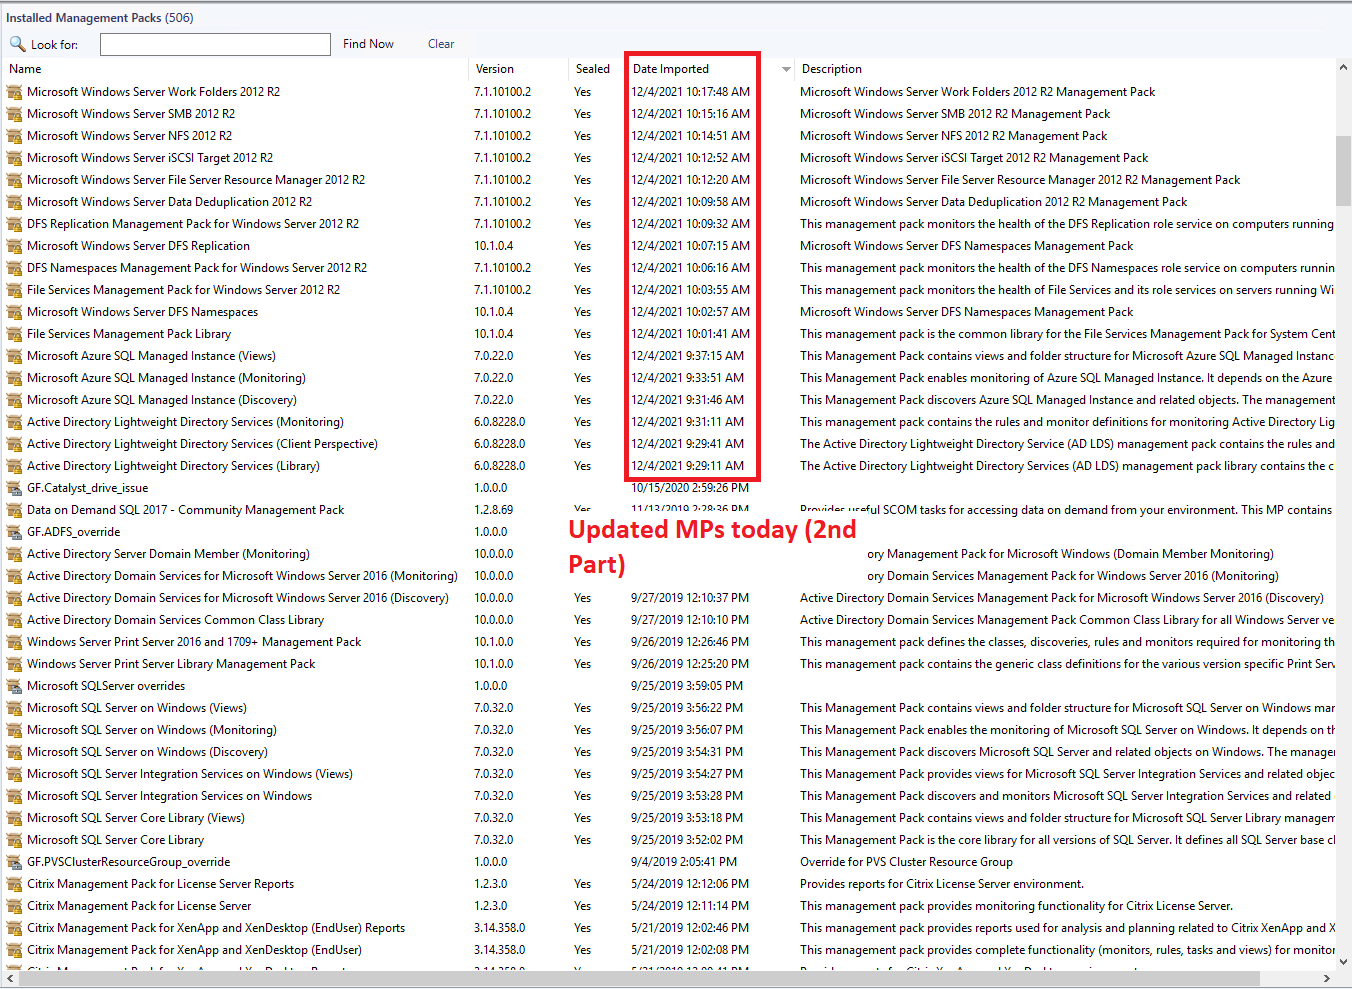Select Microsoft SQL Server Core Library (Views)
The width and height of the screenshot is (1352, 989).
pyautogui.click(x=136, y=818)
